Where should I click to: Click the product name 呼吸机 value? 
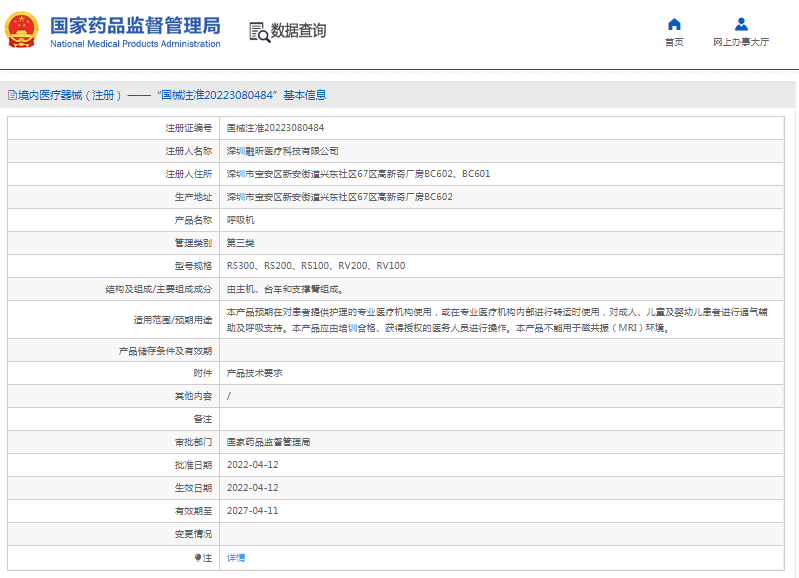[241, 220]
